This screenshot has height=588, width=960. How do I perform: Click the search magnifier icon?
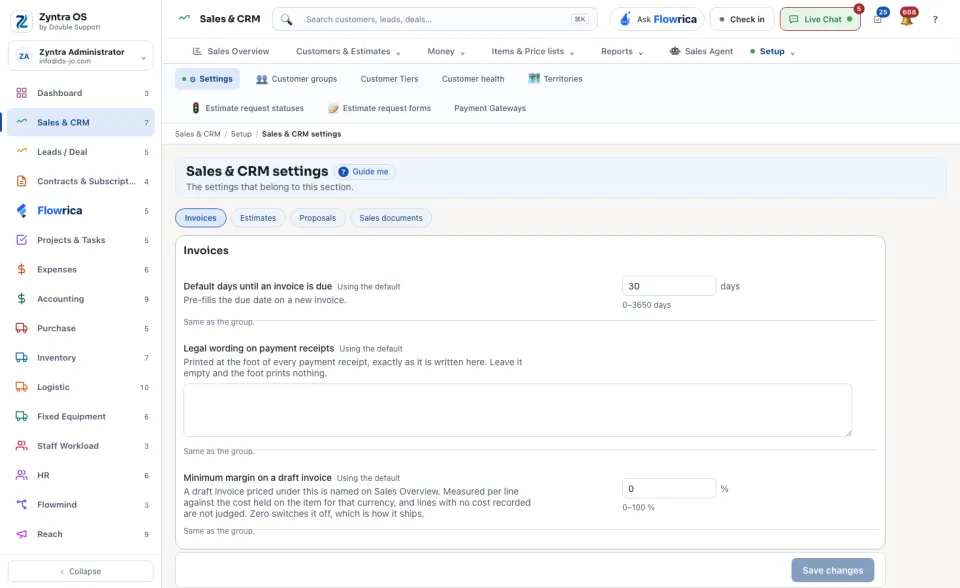click(x=286, y=20)
